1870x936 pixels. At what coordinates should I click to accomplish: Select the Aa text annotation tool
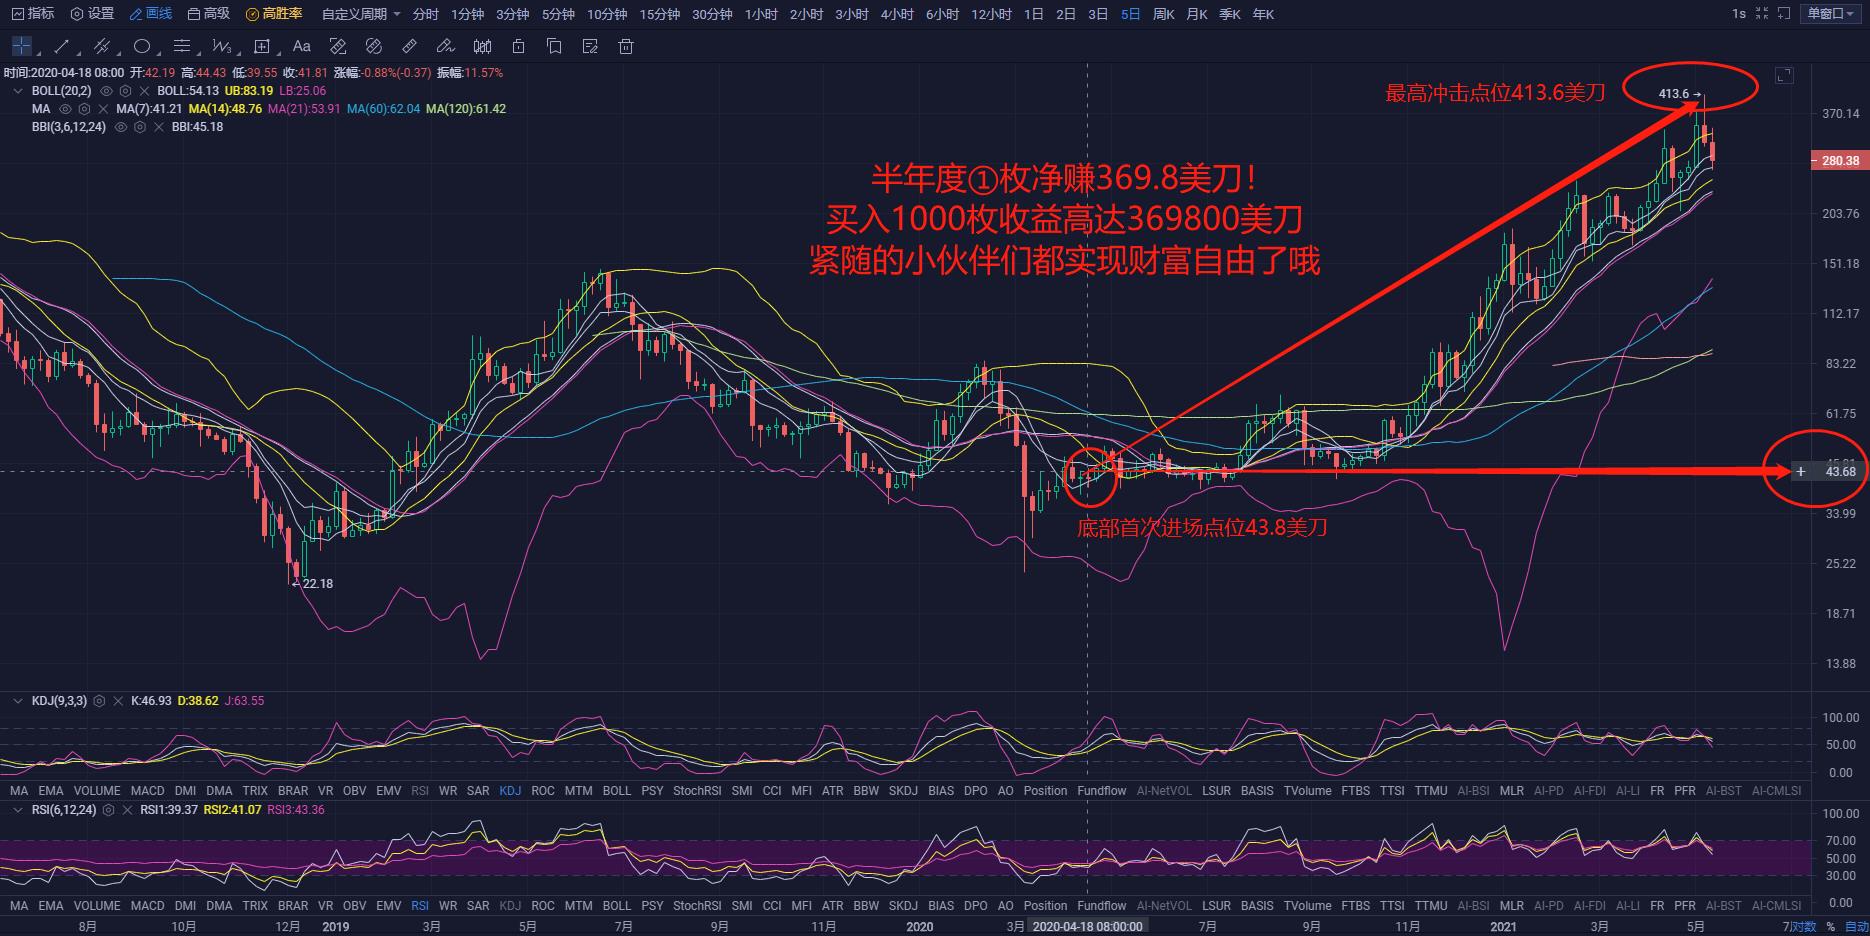pyautogui.click(x=302, y=46)
